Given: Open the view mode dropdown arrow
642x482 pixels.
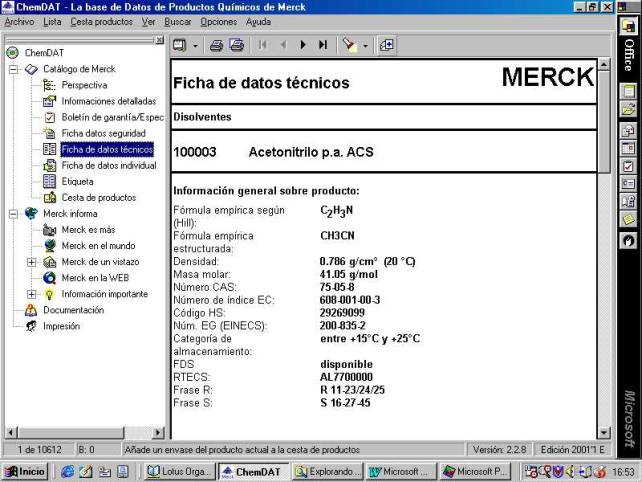Looking at the screenshot, I should point(194,45).
